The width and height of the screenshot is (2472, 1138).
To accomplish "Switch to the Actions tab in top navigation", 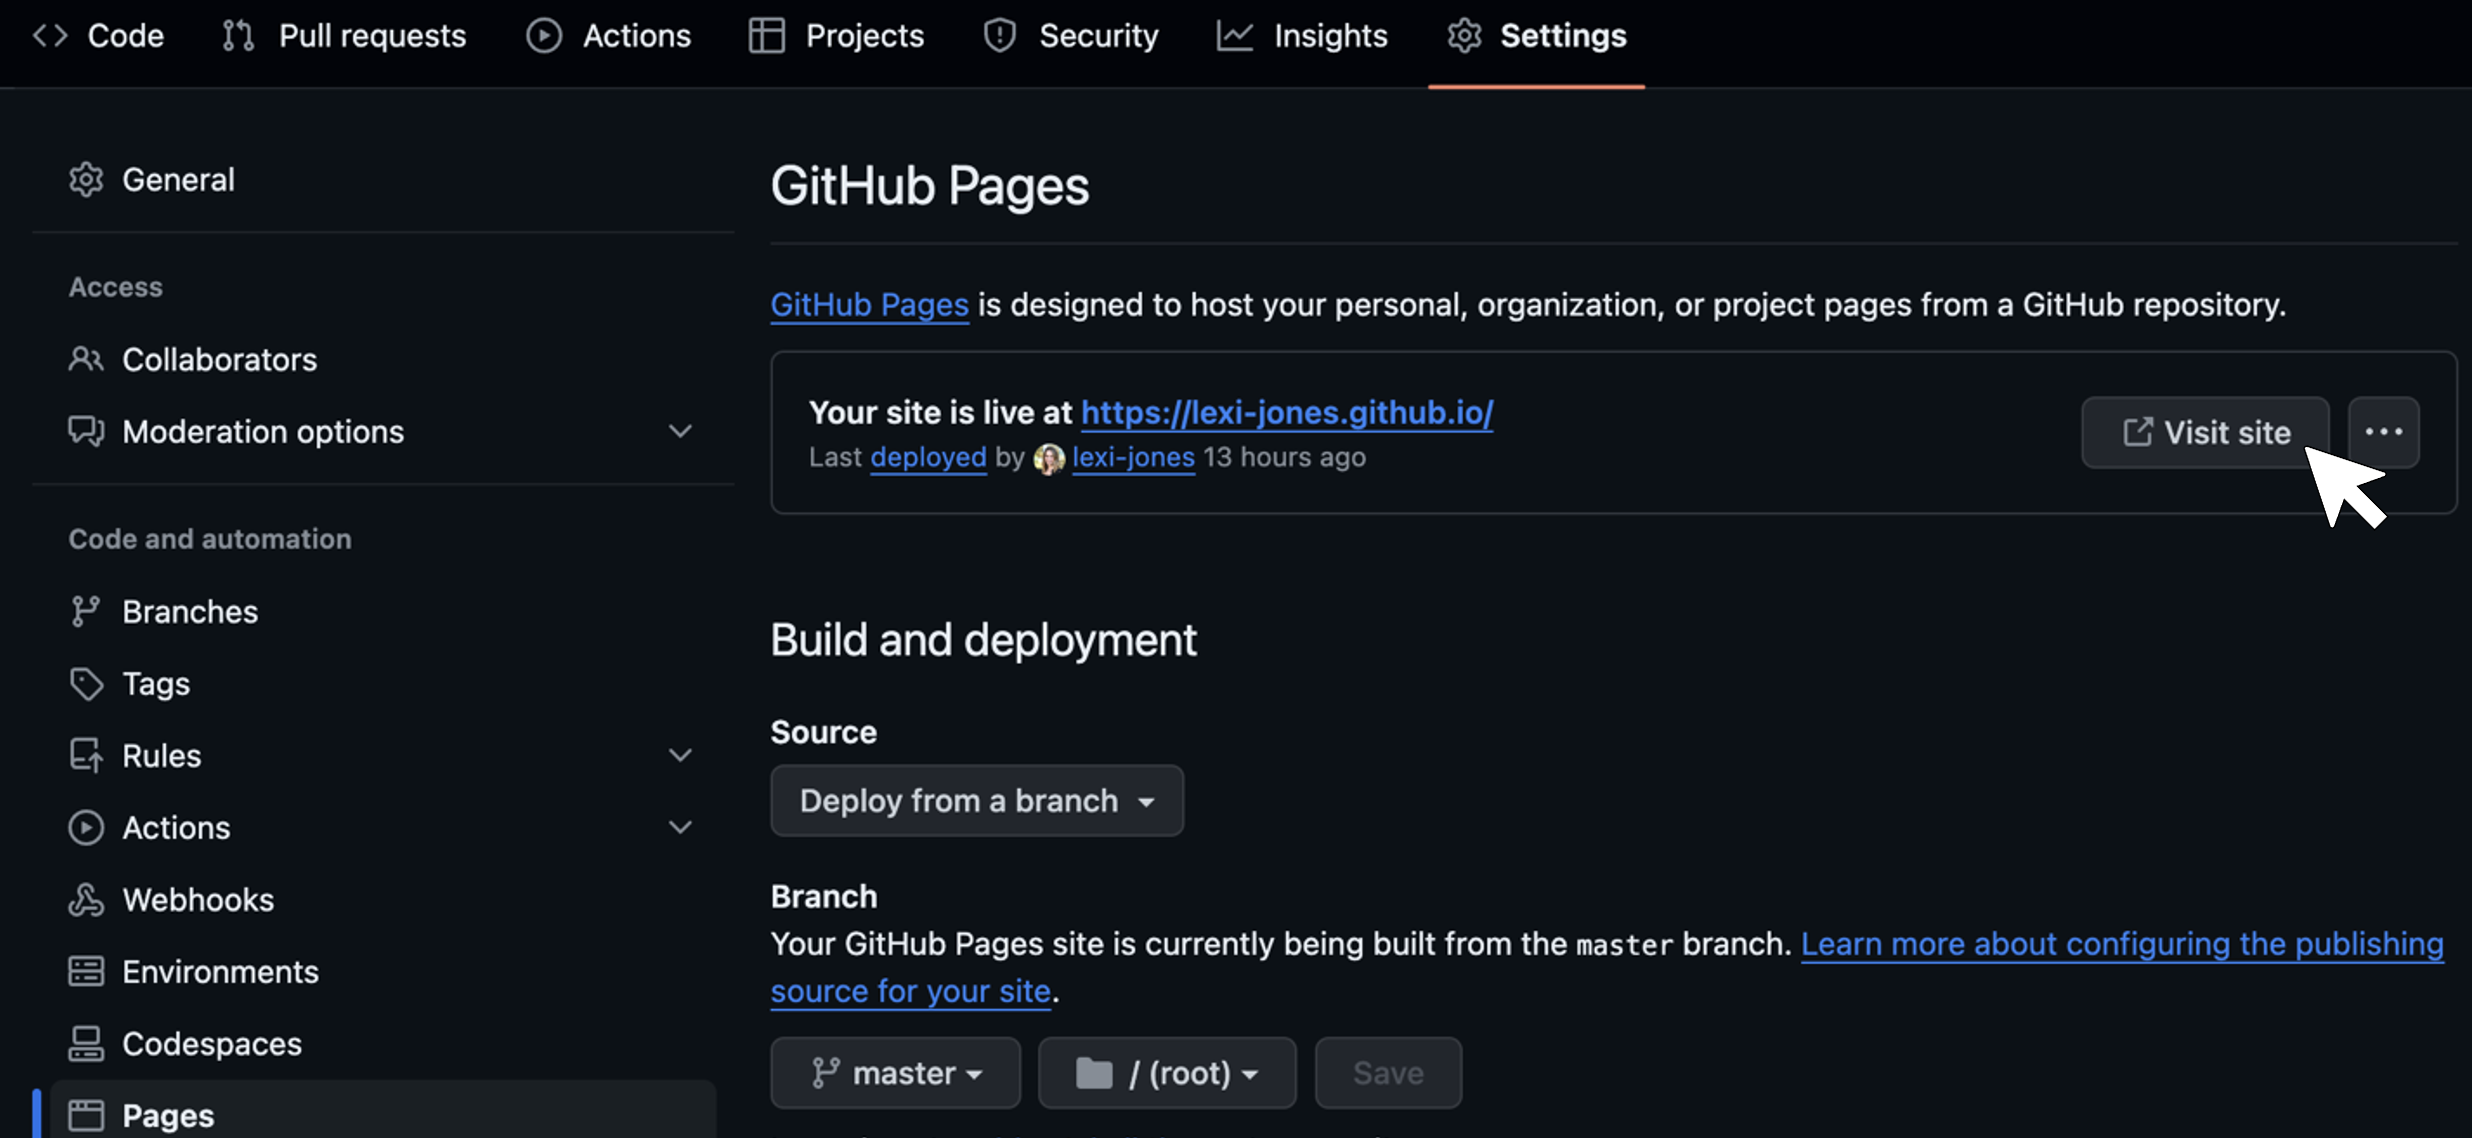I will pos(609,36).
